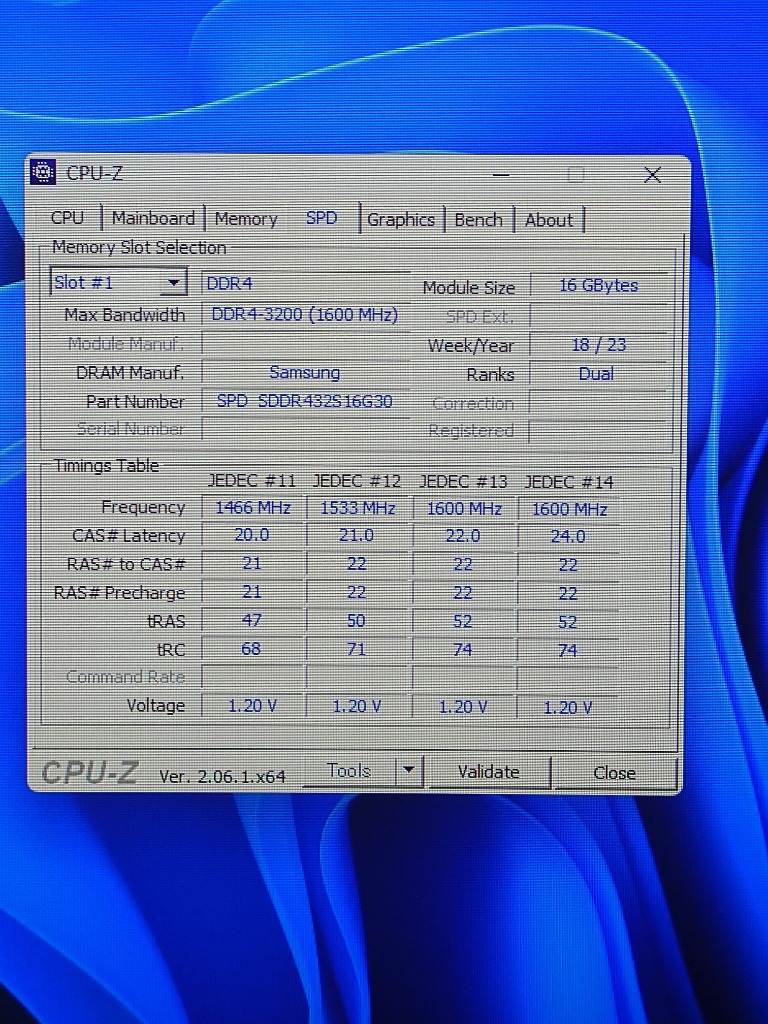This screenshot has width=768, height=1024.
Task: Open the Graphics tab
Action: [401, 219]
